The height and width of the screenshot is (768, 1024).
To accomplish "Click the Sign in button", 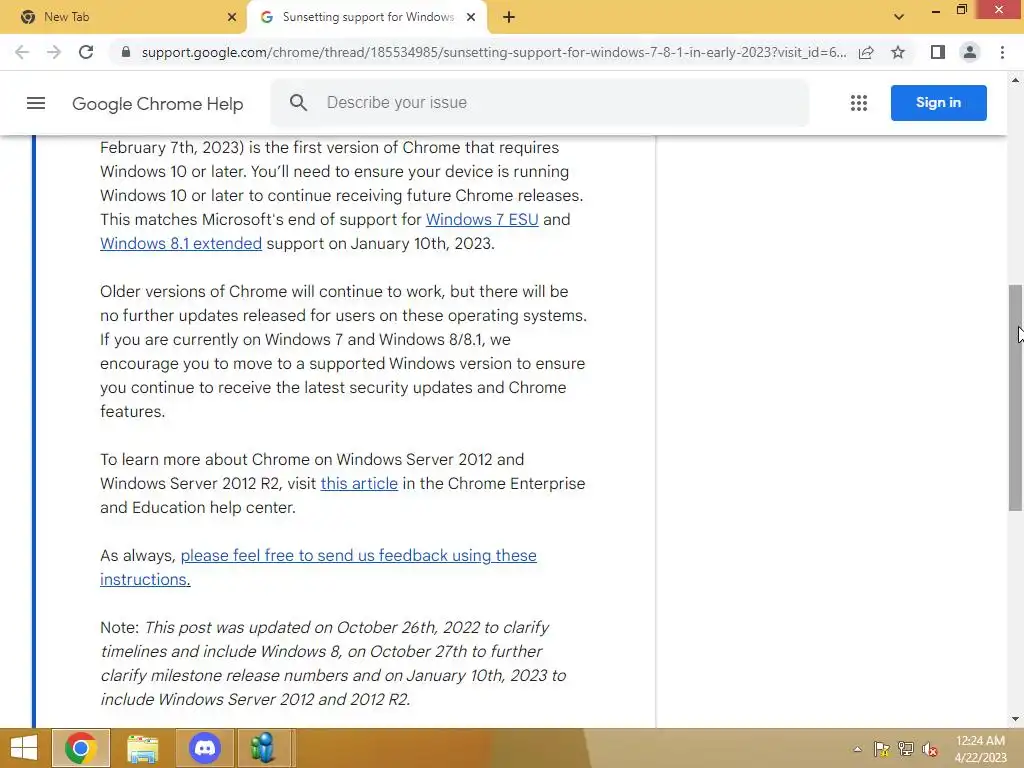I will pyautogui.click(x=938, y=103).
